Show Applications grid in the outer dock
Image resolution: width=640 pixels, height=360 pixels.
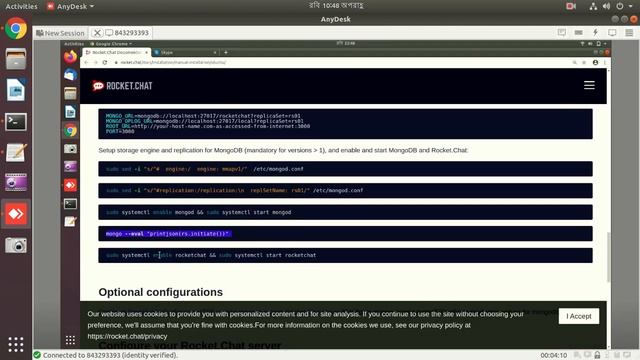[x=16, y=344]
